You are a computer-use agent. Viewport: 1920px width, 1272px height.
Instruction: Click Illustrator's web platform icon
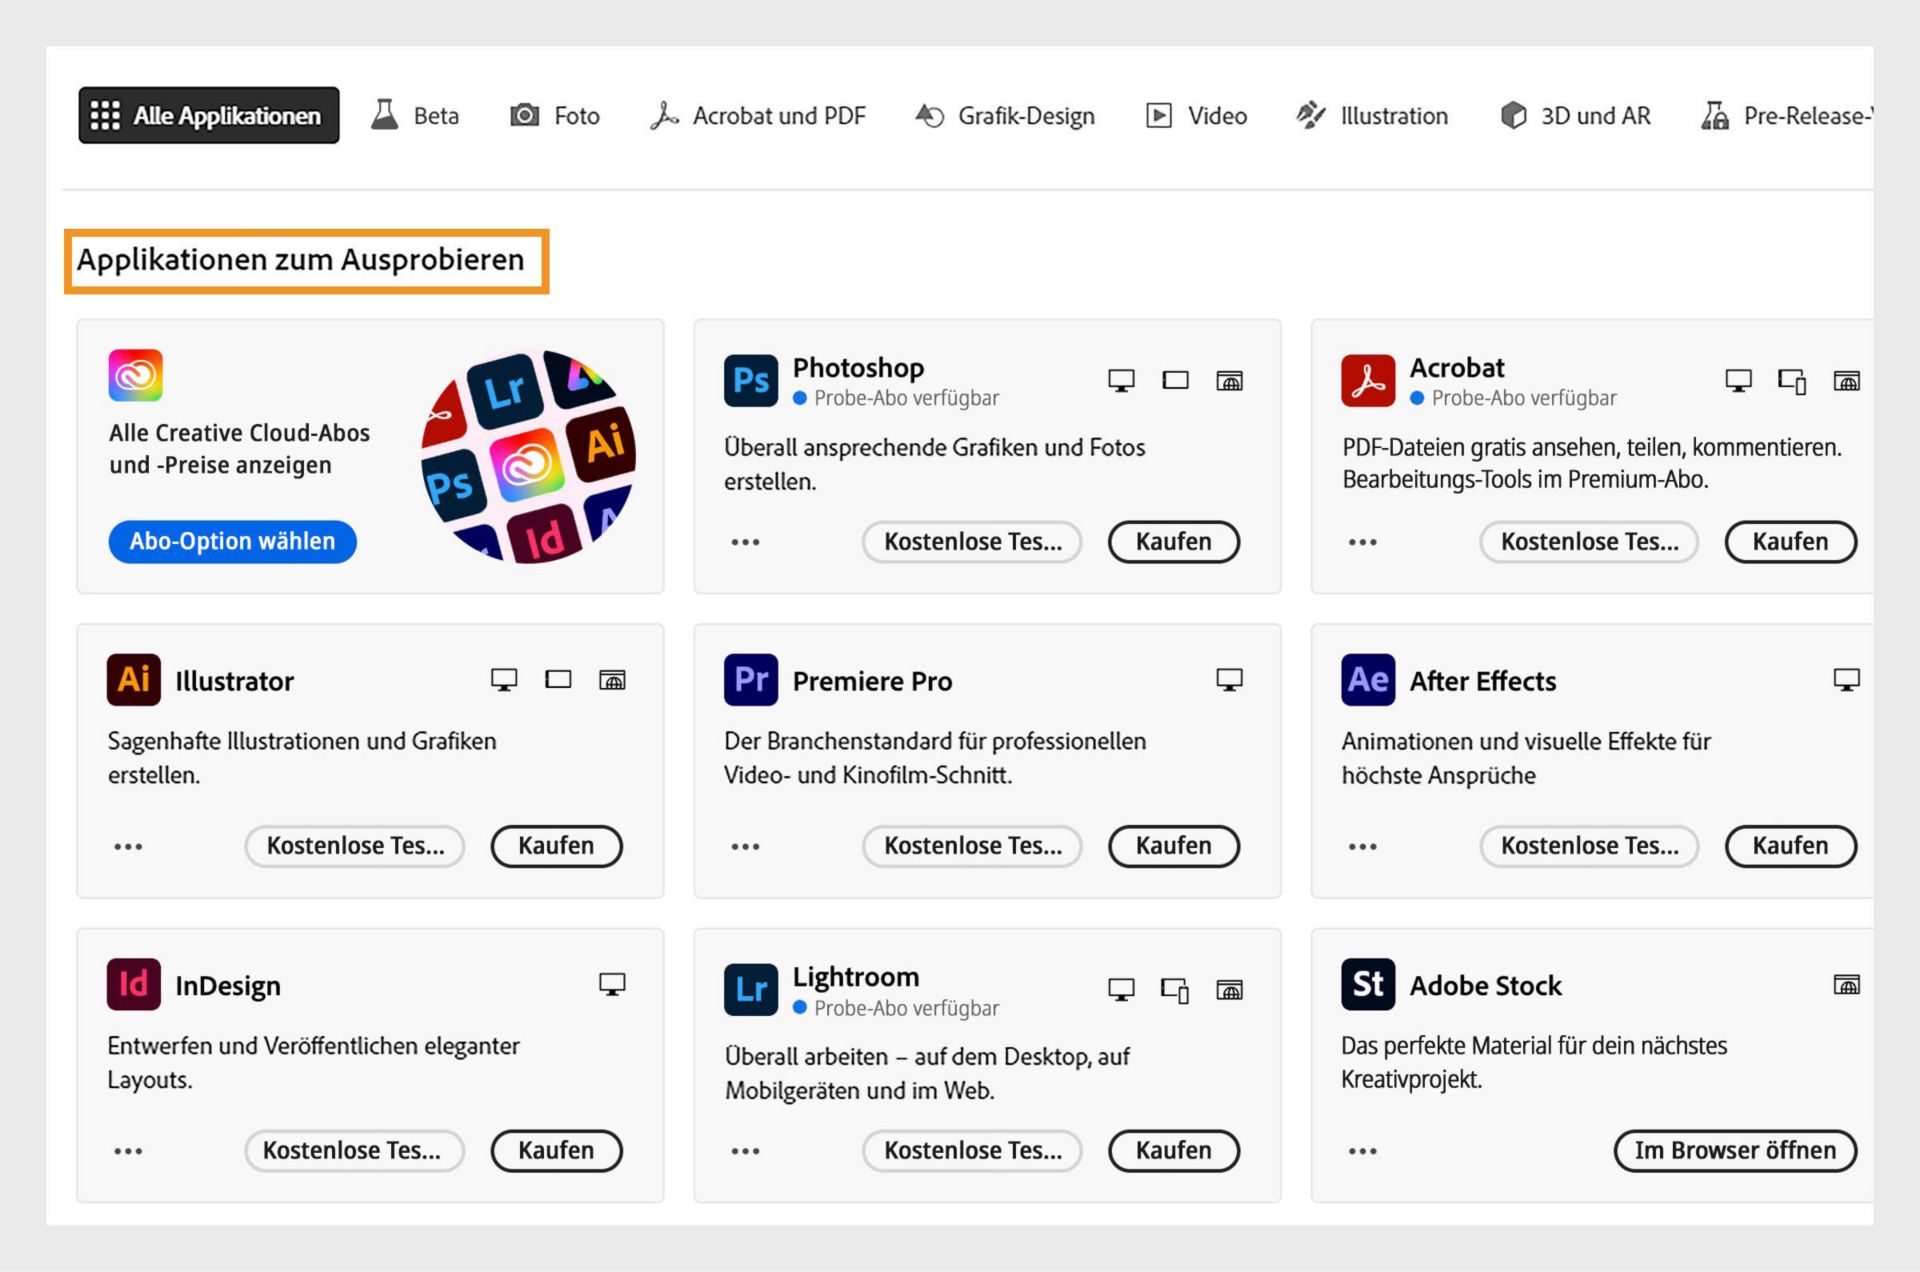click(612, 680)
